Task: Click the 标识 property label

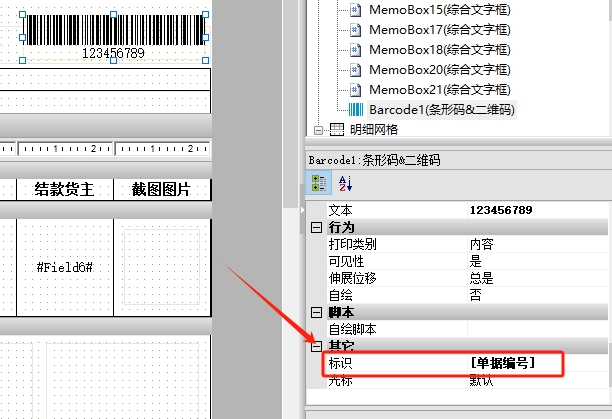Action: 340,363
